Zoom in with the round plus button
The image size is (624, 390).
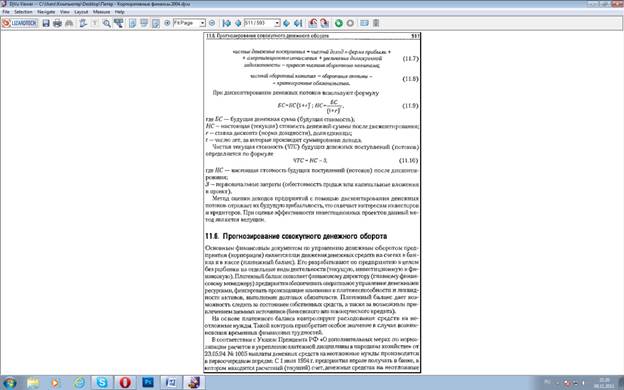pyautogui.click(x=167, y=23)
